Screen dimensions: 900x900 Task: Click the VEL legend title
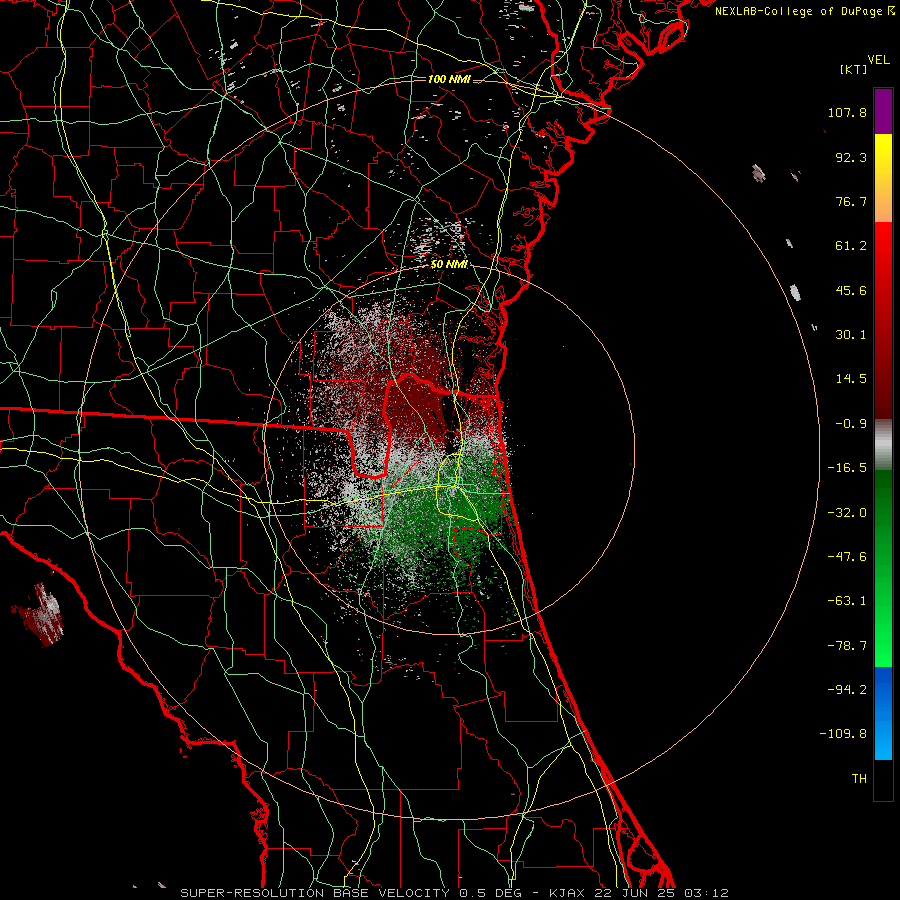click(878, 59)
